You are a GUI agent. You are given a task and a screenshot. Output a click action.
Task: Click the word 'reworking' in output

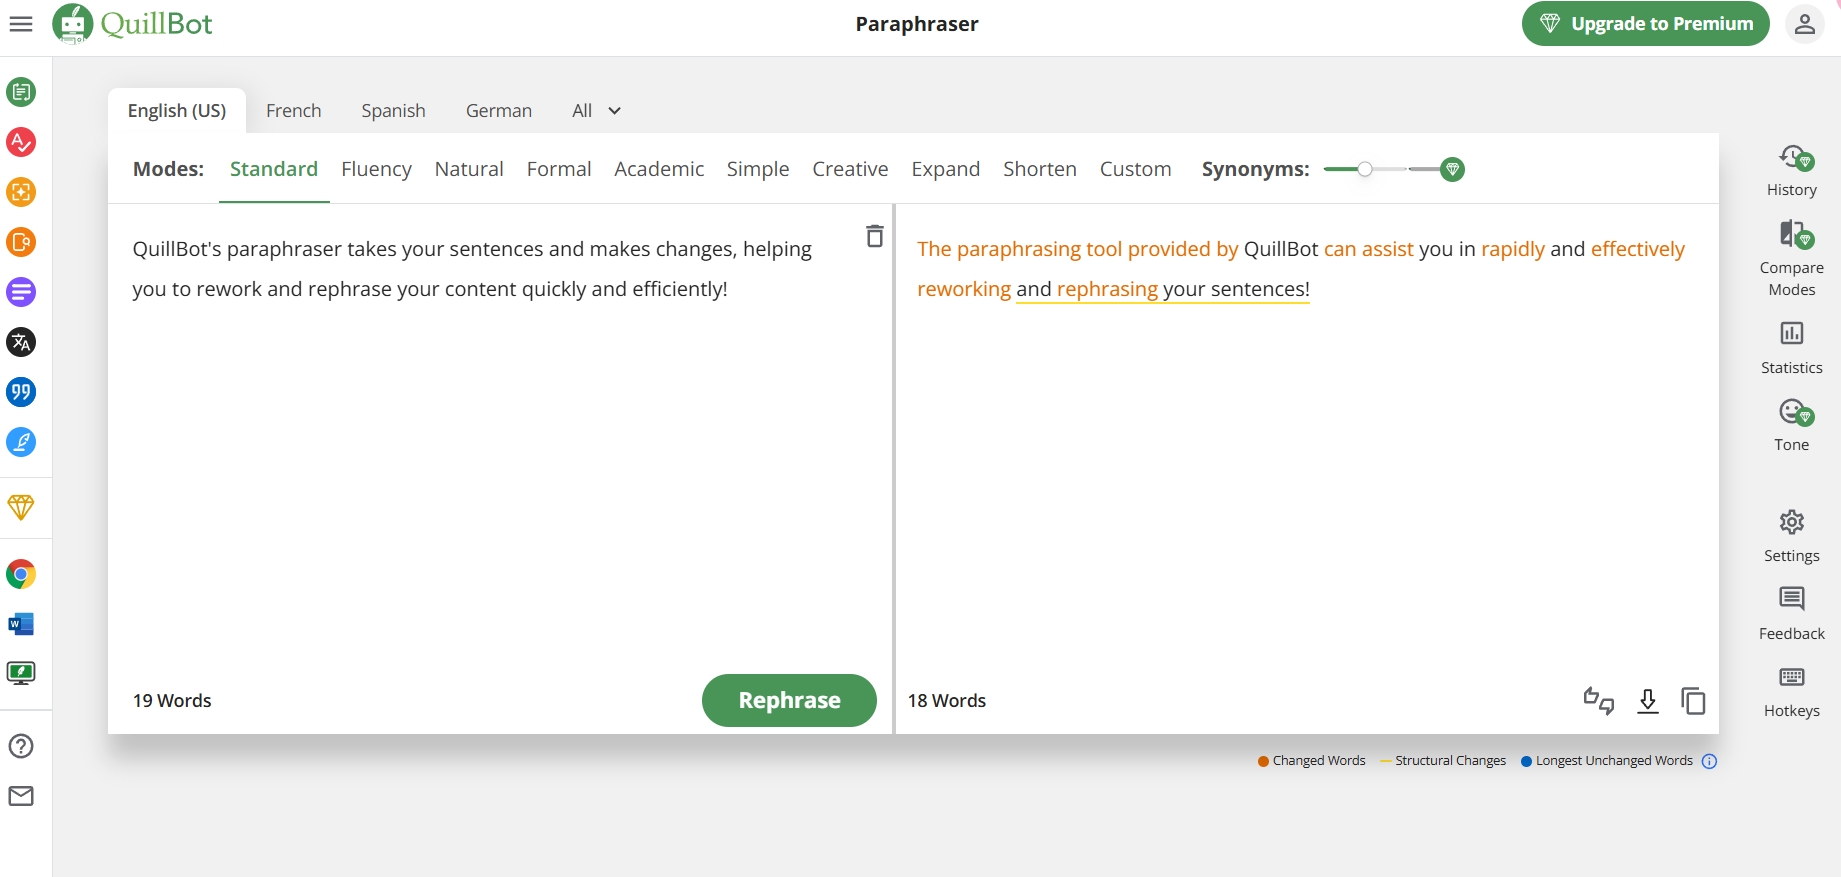tap(964, 289)
